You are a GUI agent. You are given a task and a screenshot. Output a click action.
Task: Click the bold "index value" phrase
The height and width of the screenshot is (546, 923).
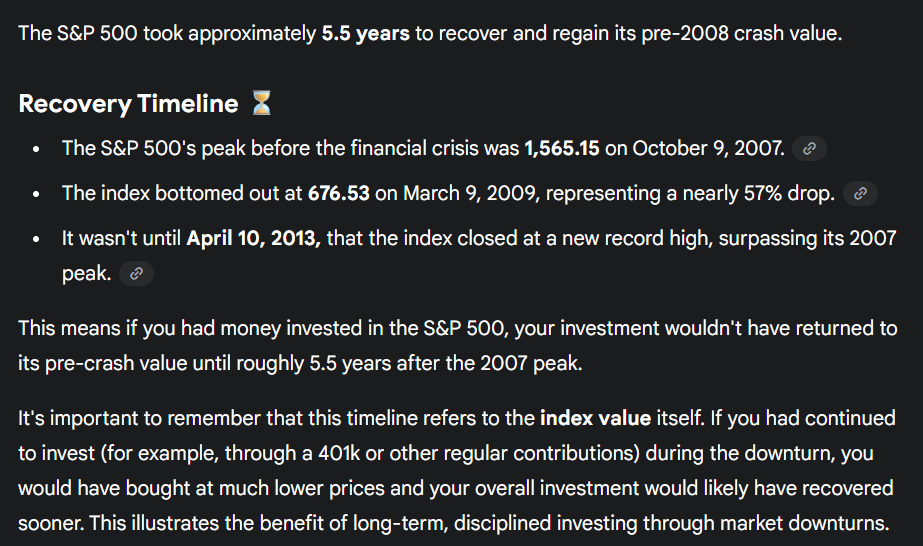595,419
